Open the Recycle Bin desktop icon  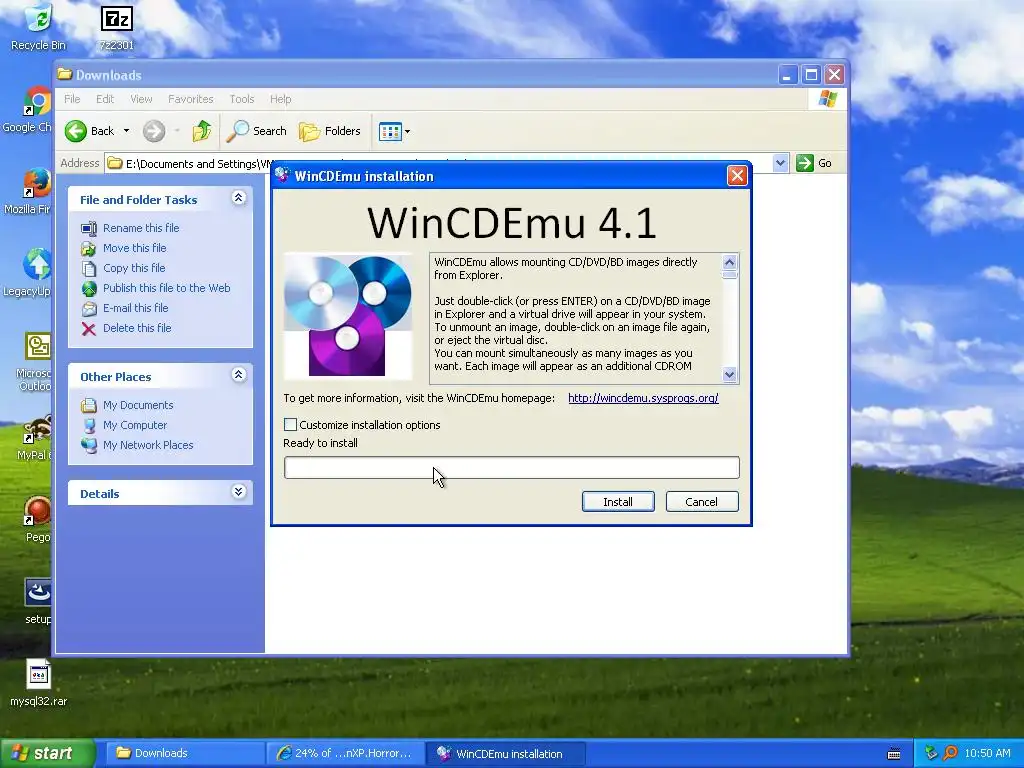[x=38, y=26]
